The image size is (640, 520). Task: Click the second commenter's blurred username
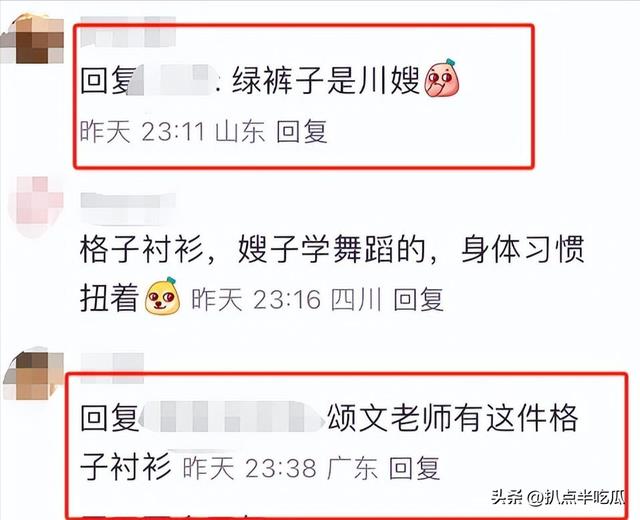click(x=128, y=206)
